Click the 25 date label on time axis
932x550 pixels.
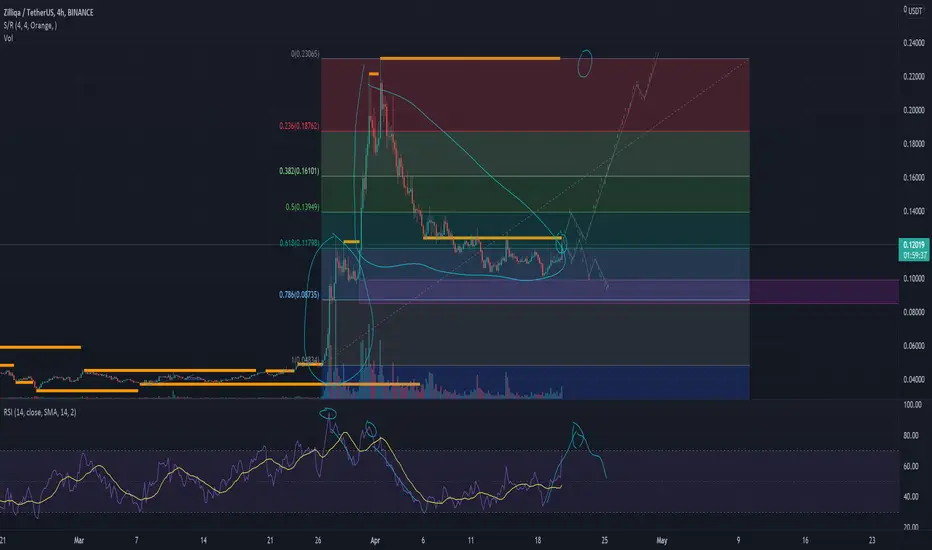pos(604,540)
